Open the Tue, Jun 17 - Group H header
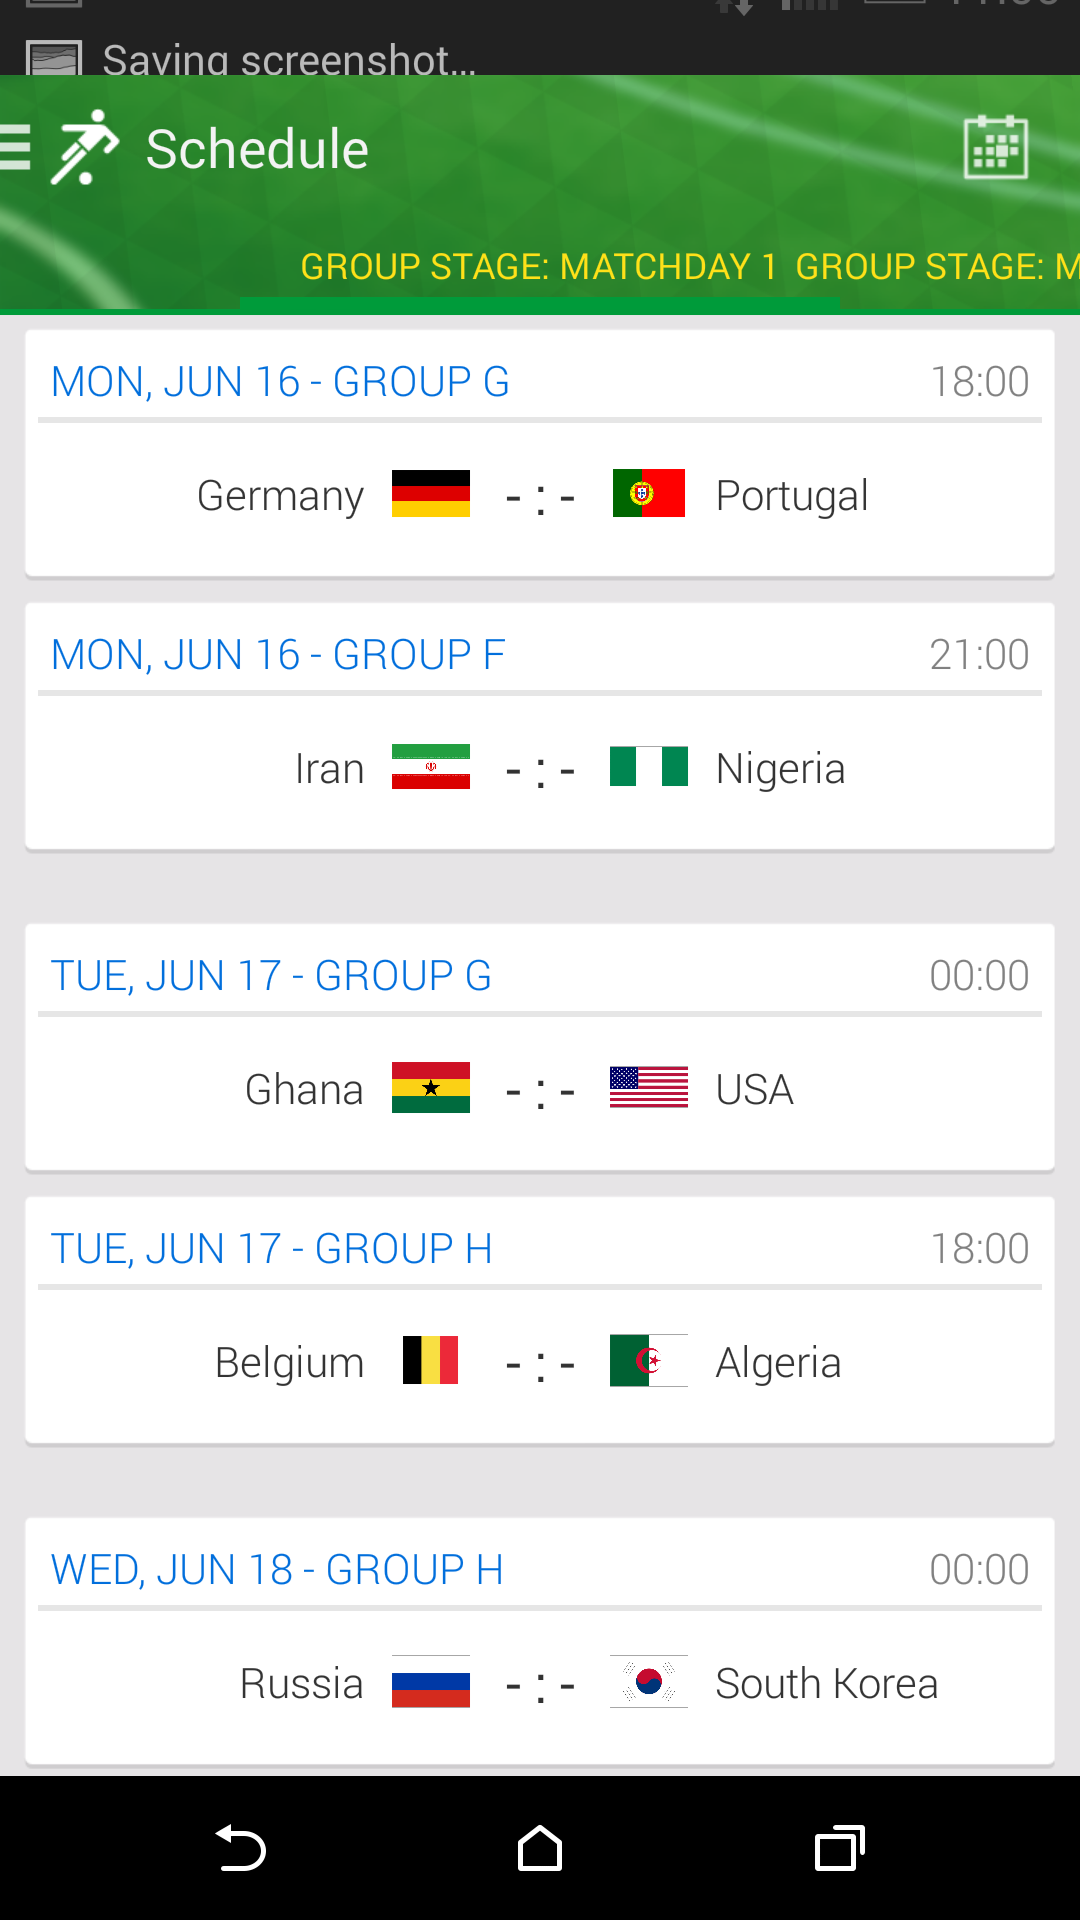Screen dimensions: 1080x1920 tap(271, 1249)
